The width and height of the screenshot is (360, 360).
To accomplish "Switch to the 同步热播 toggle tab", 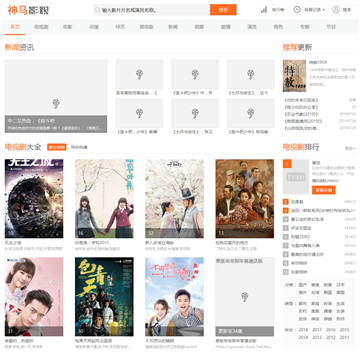I will 79,147.
